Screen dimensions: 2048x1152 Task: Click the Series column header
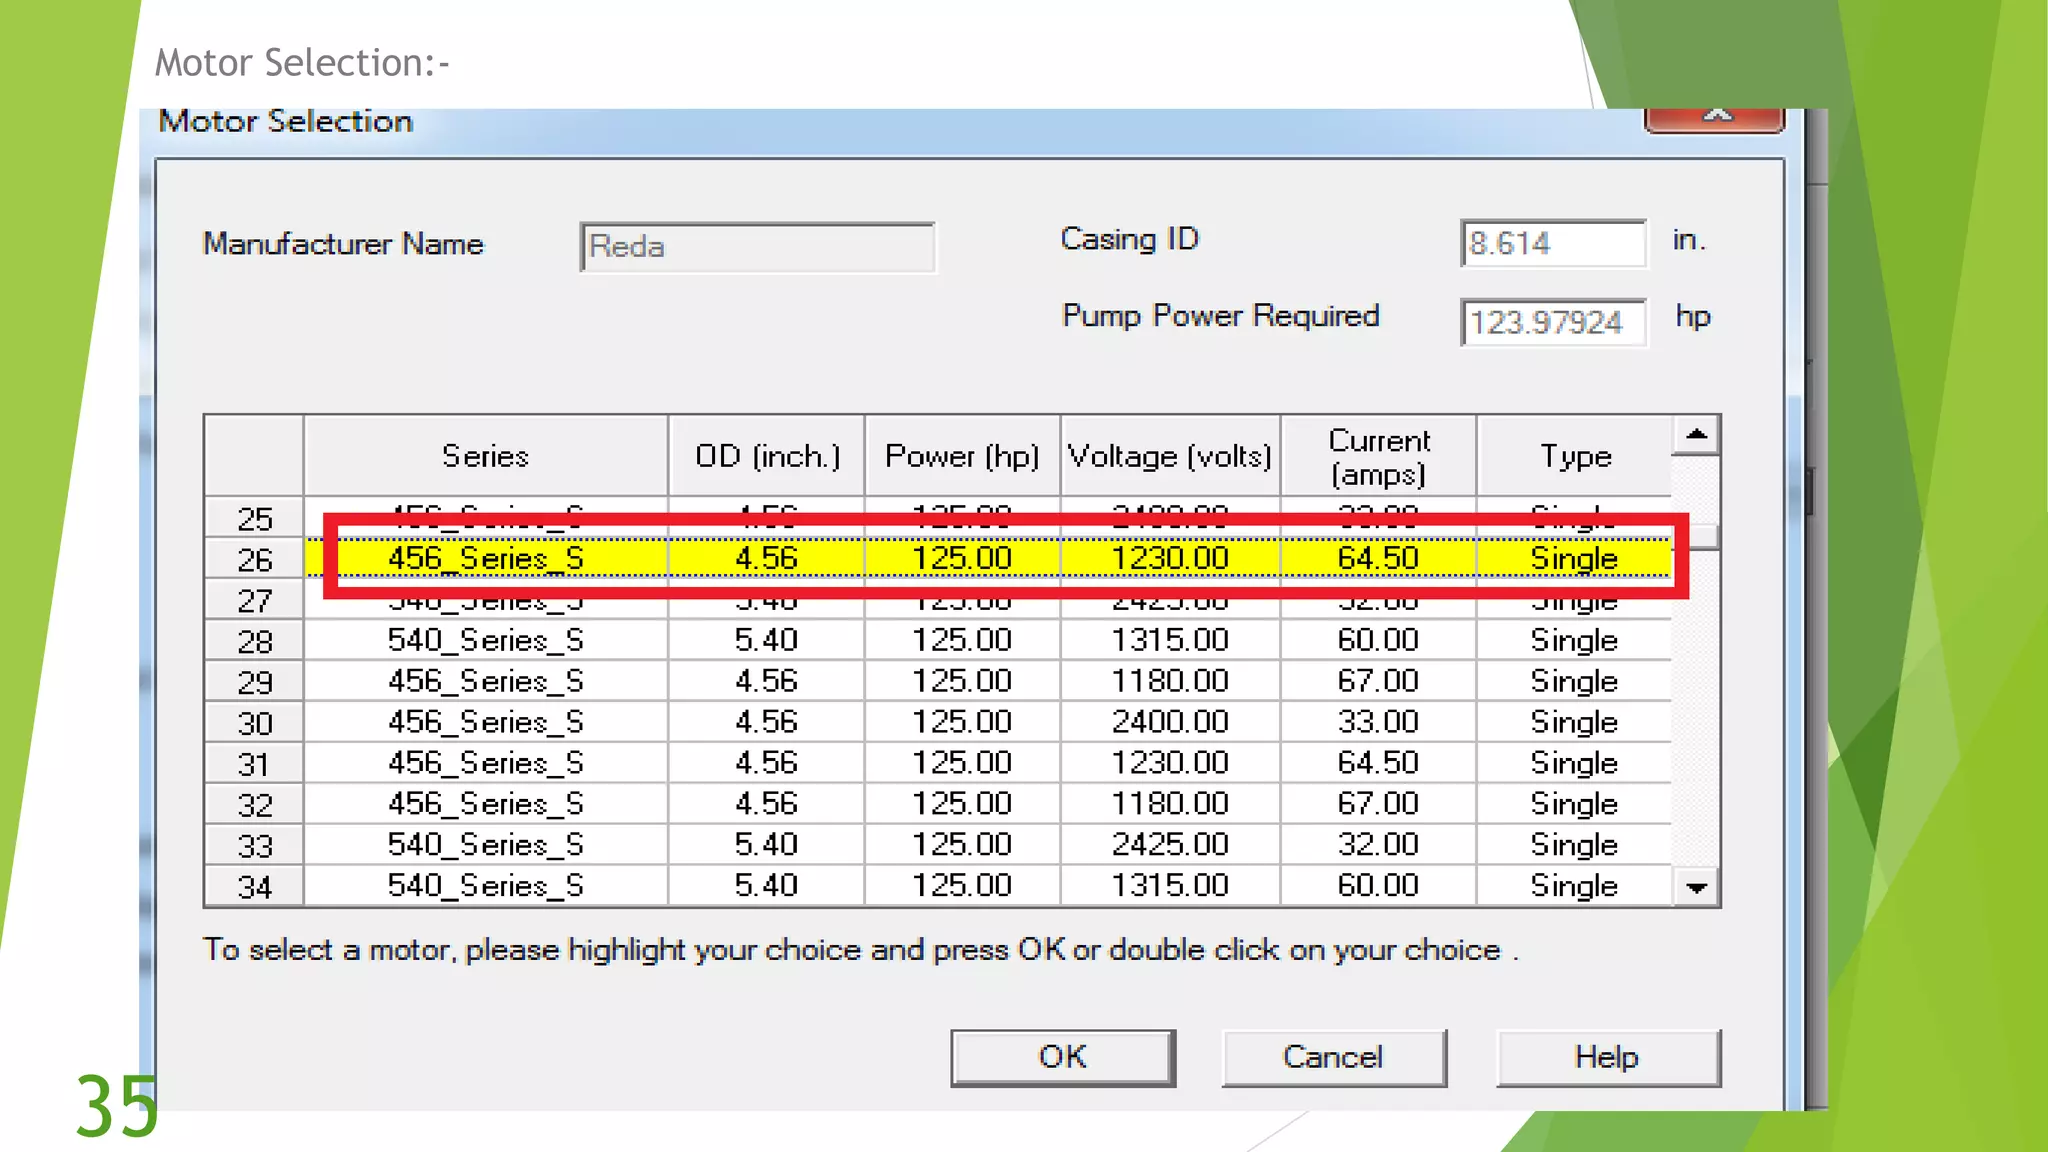(485, 456)
